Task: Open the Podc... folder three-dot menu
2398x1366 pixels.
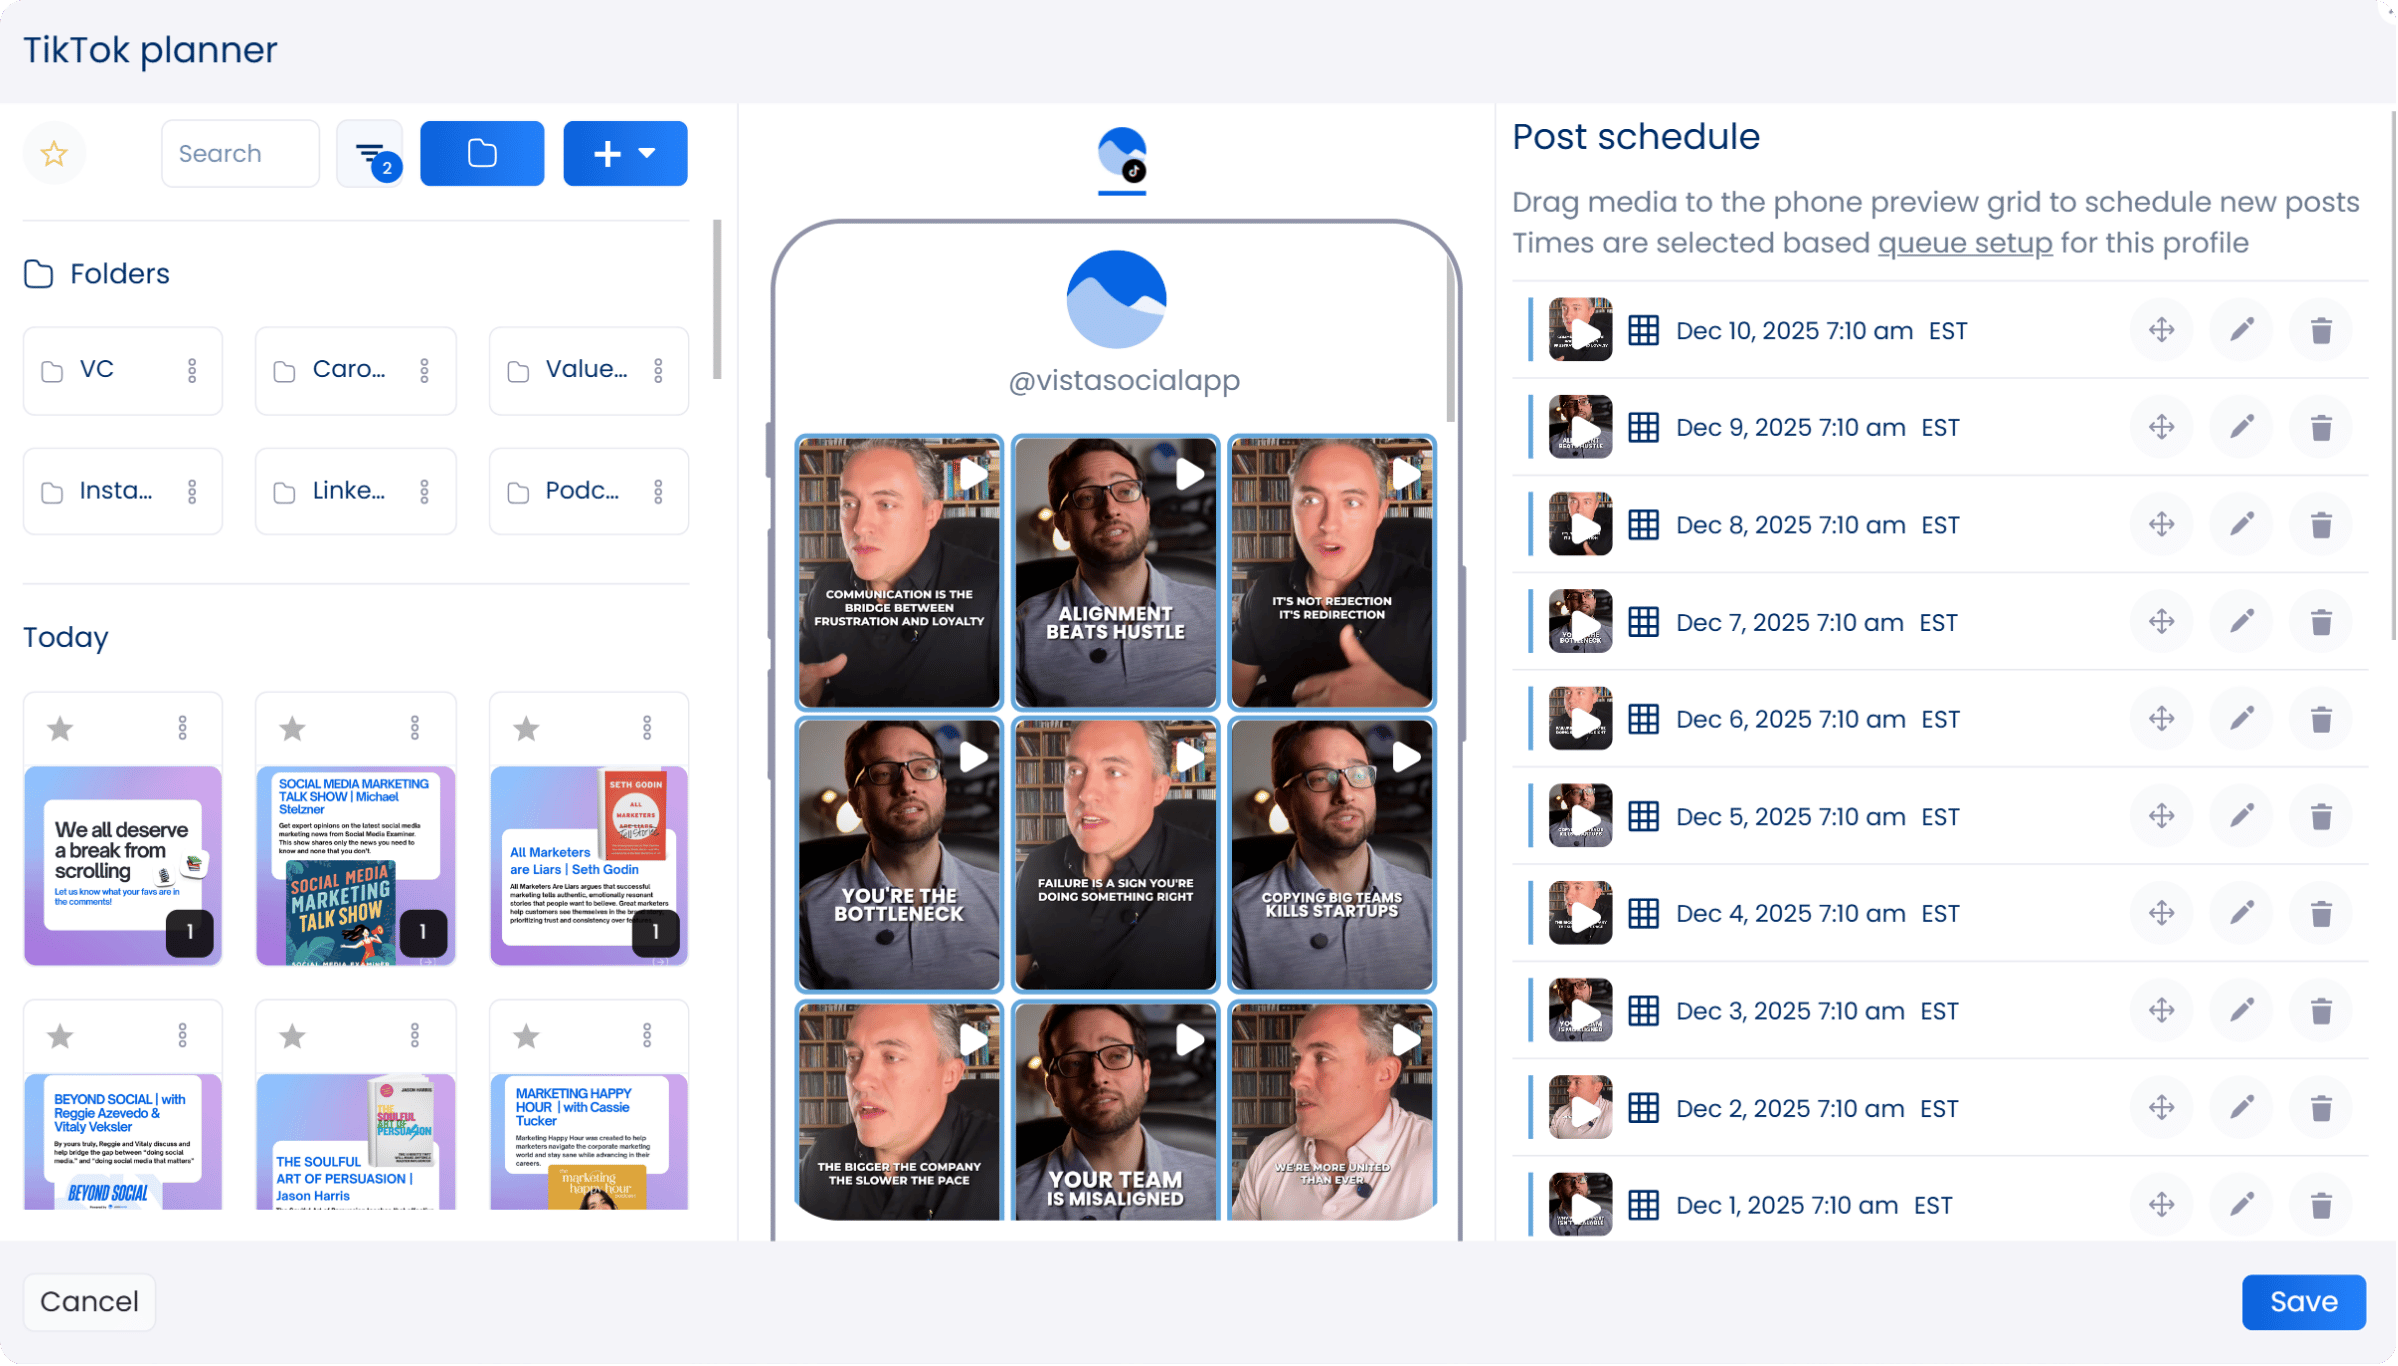Action: click(658, 492)
